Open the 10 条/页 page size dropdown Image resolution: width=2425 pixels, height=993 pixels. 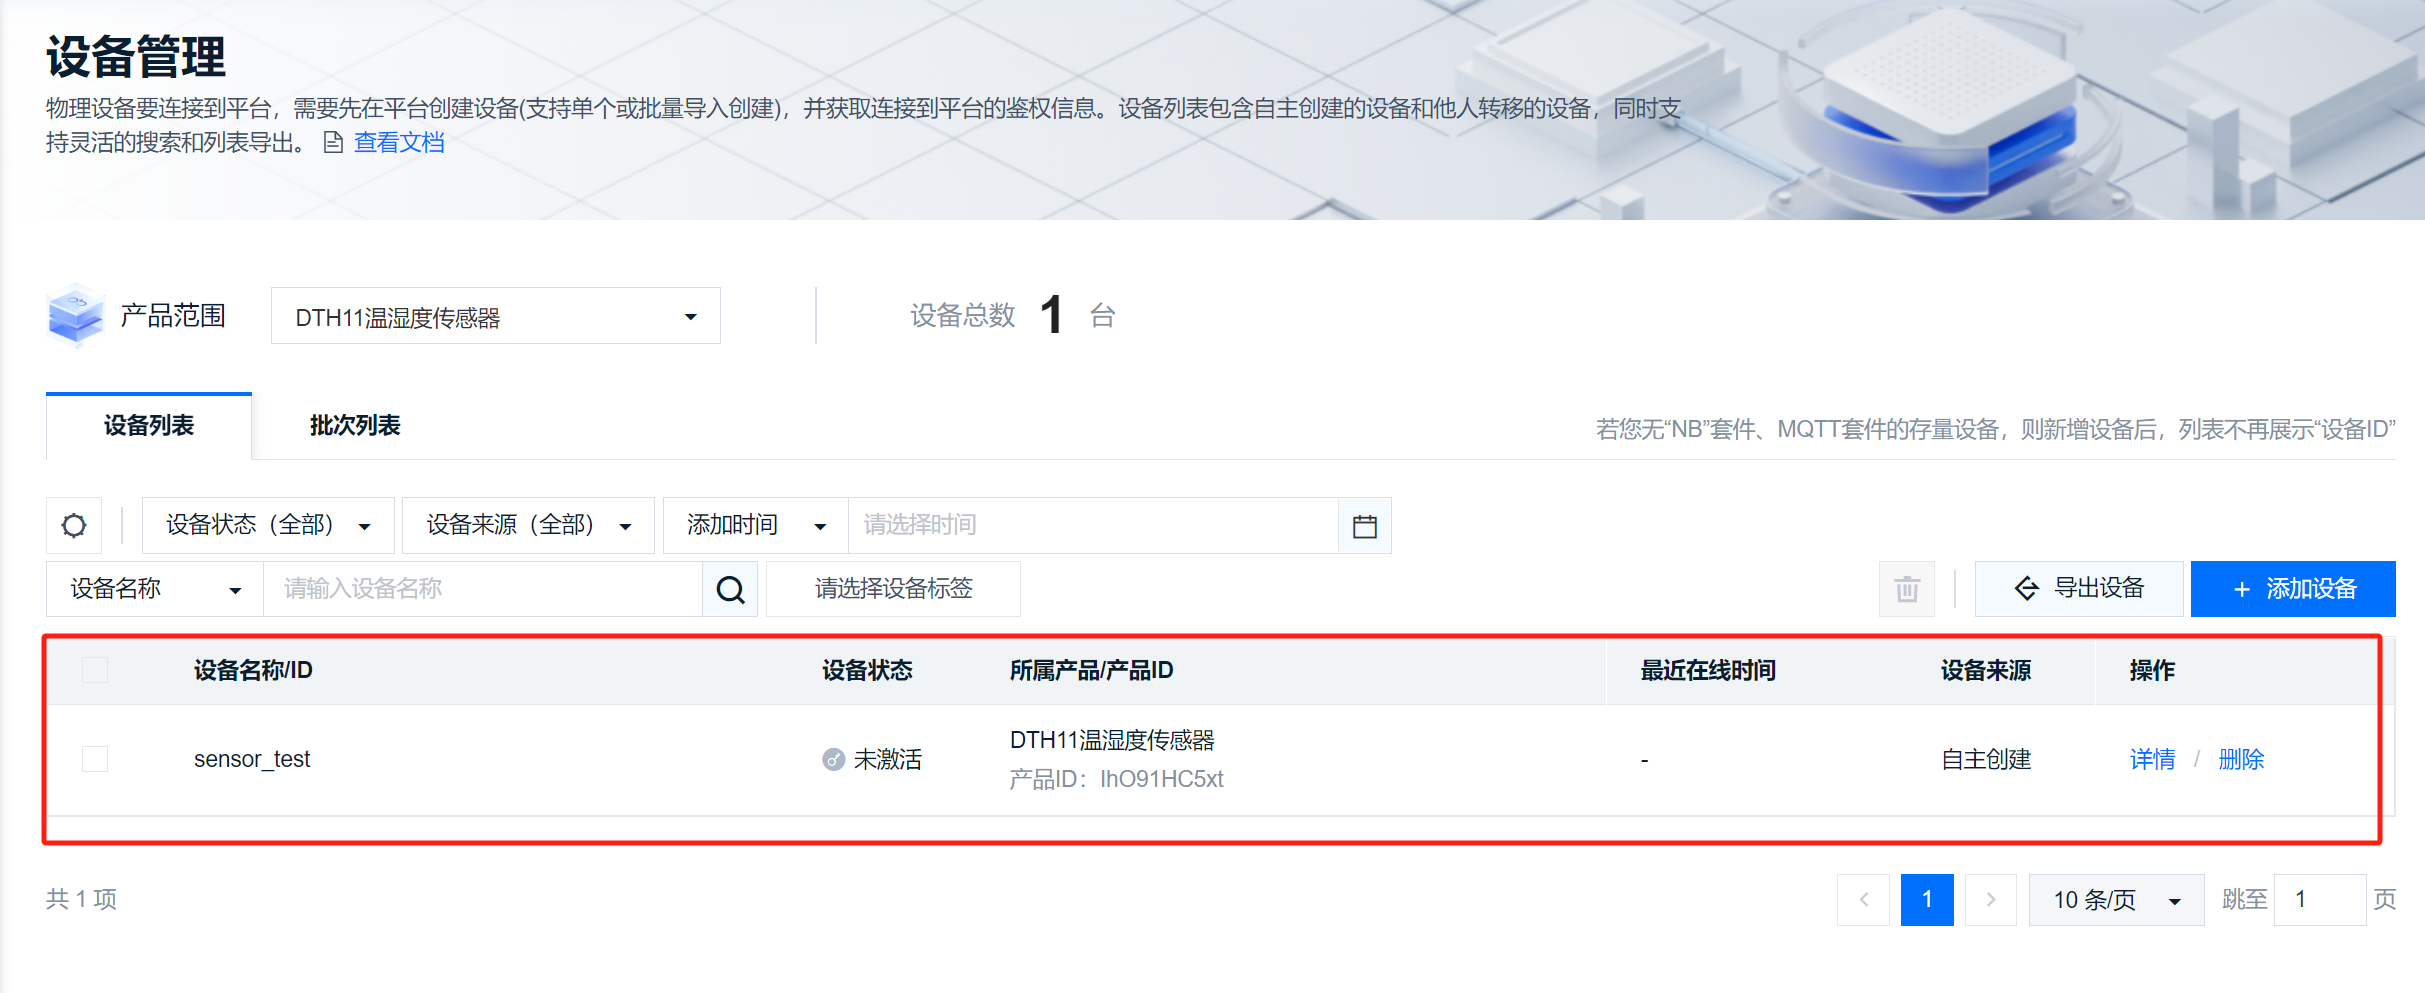pos(2116,899)
